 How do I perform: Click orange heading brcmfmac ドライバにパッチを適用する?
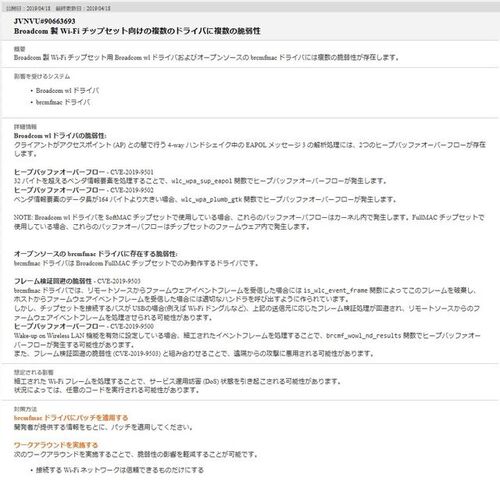[71, 418]
